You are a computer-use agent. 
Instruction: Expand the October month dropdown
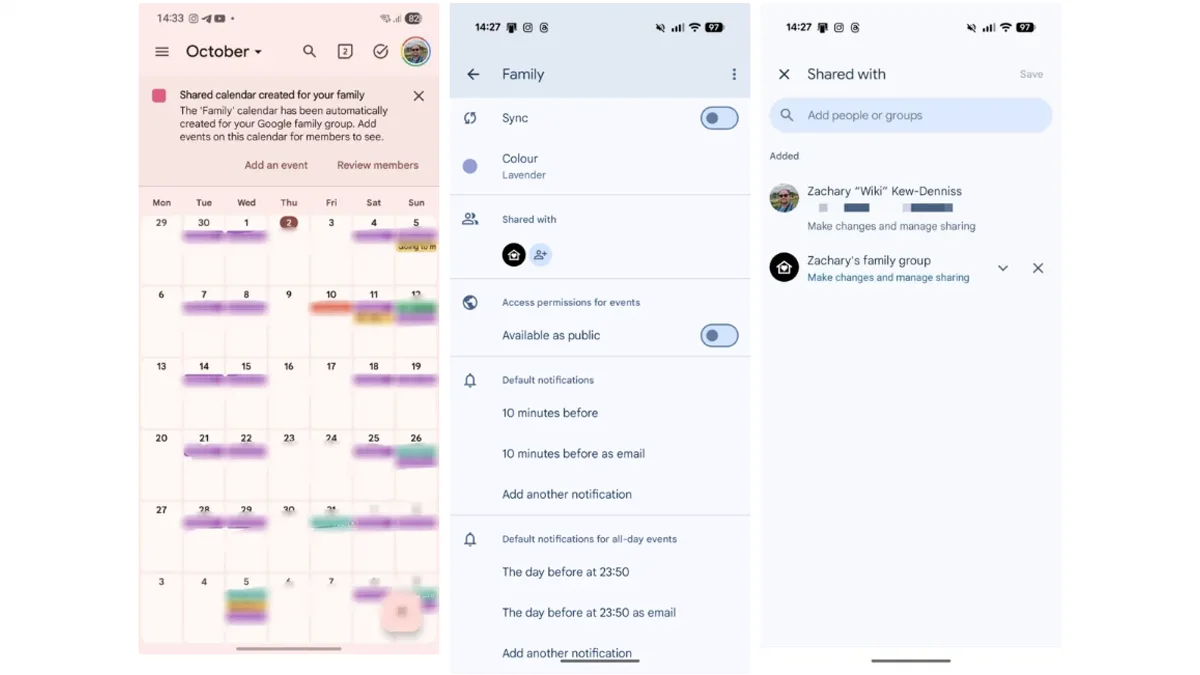224,52
